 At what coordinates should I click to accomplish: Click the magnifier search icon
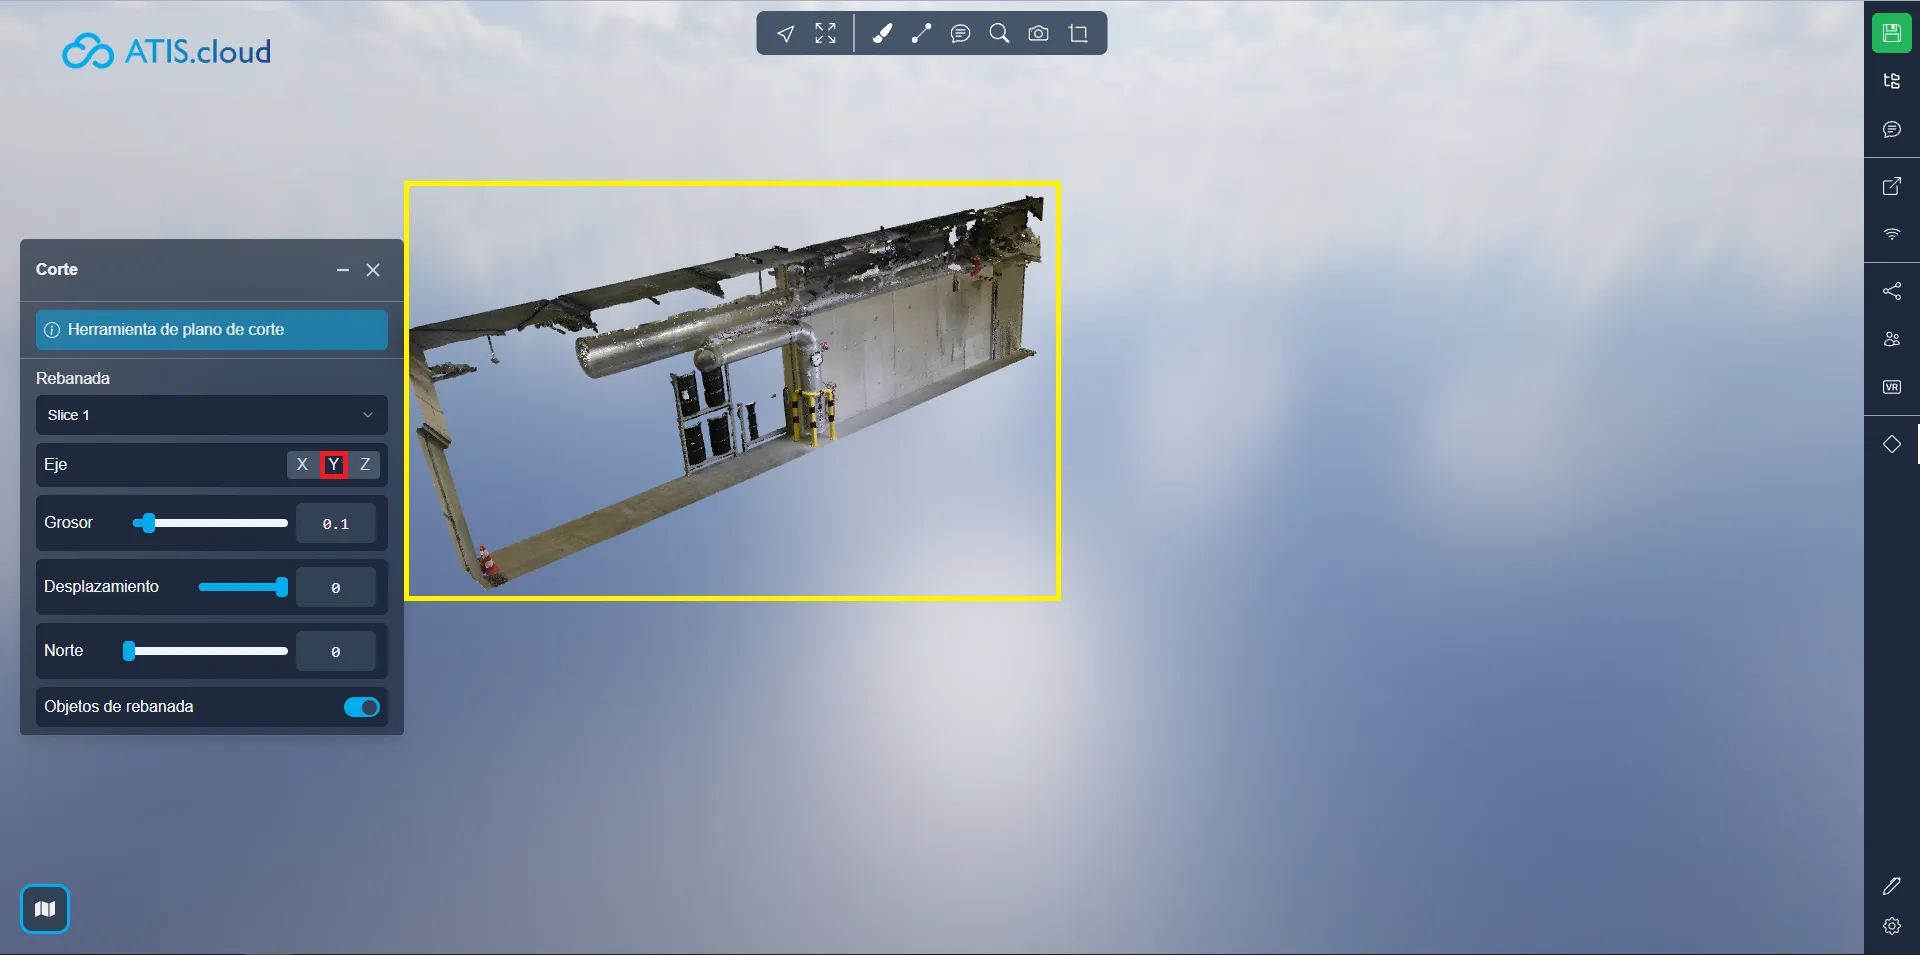(x=999, y=34)
